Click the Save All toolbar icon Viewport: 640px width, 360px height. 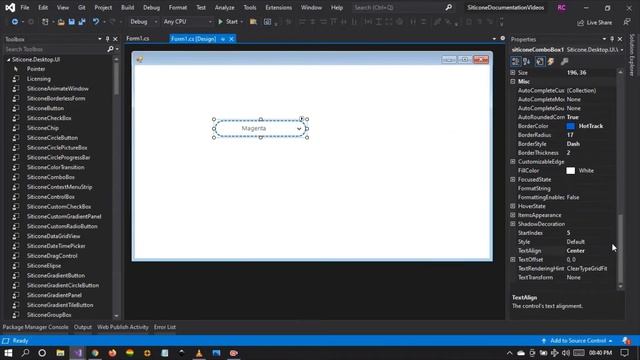82,22
